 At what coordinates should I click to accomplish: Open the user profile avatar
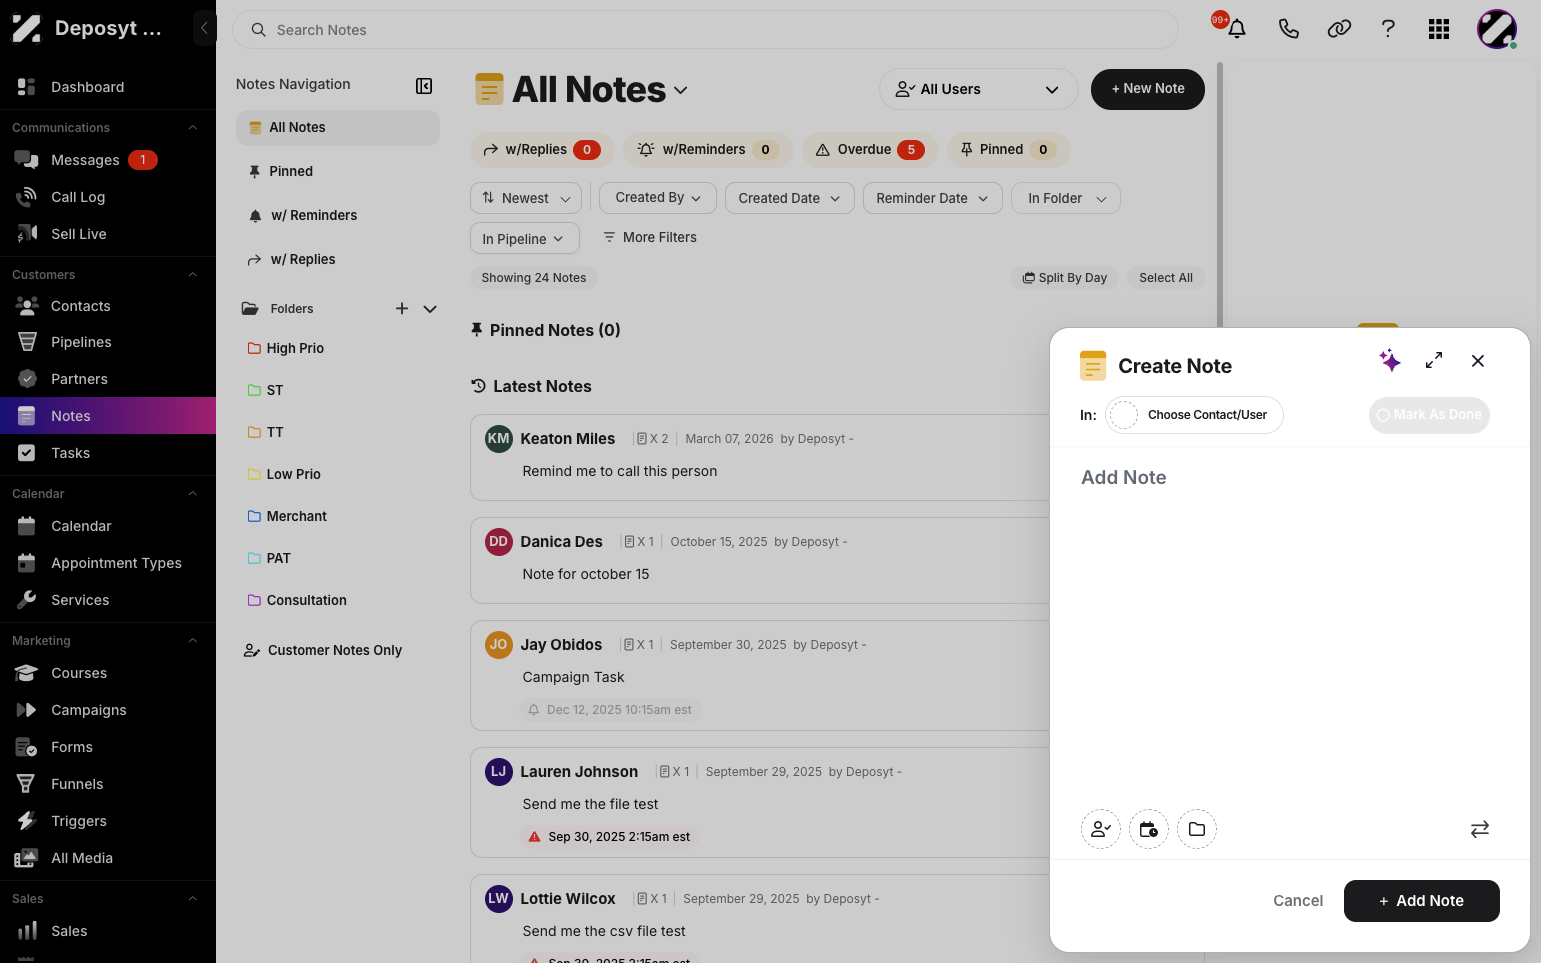(x=1497, y=29)
